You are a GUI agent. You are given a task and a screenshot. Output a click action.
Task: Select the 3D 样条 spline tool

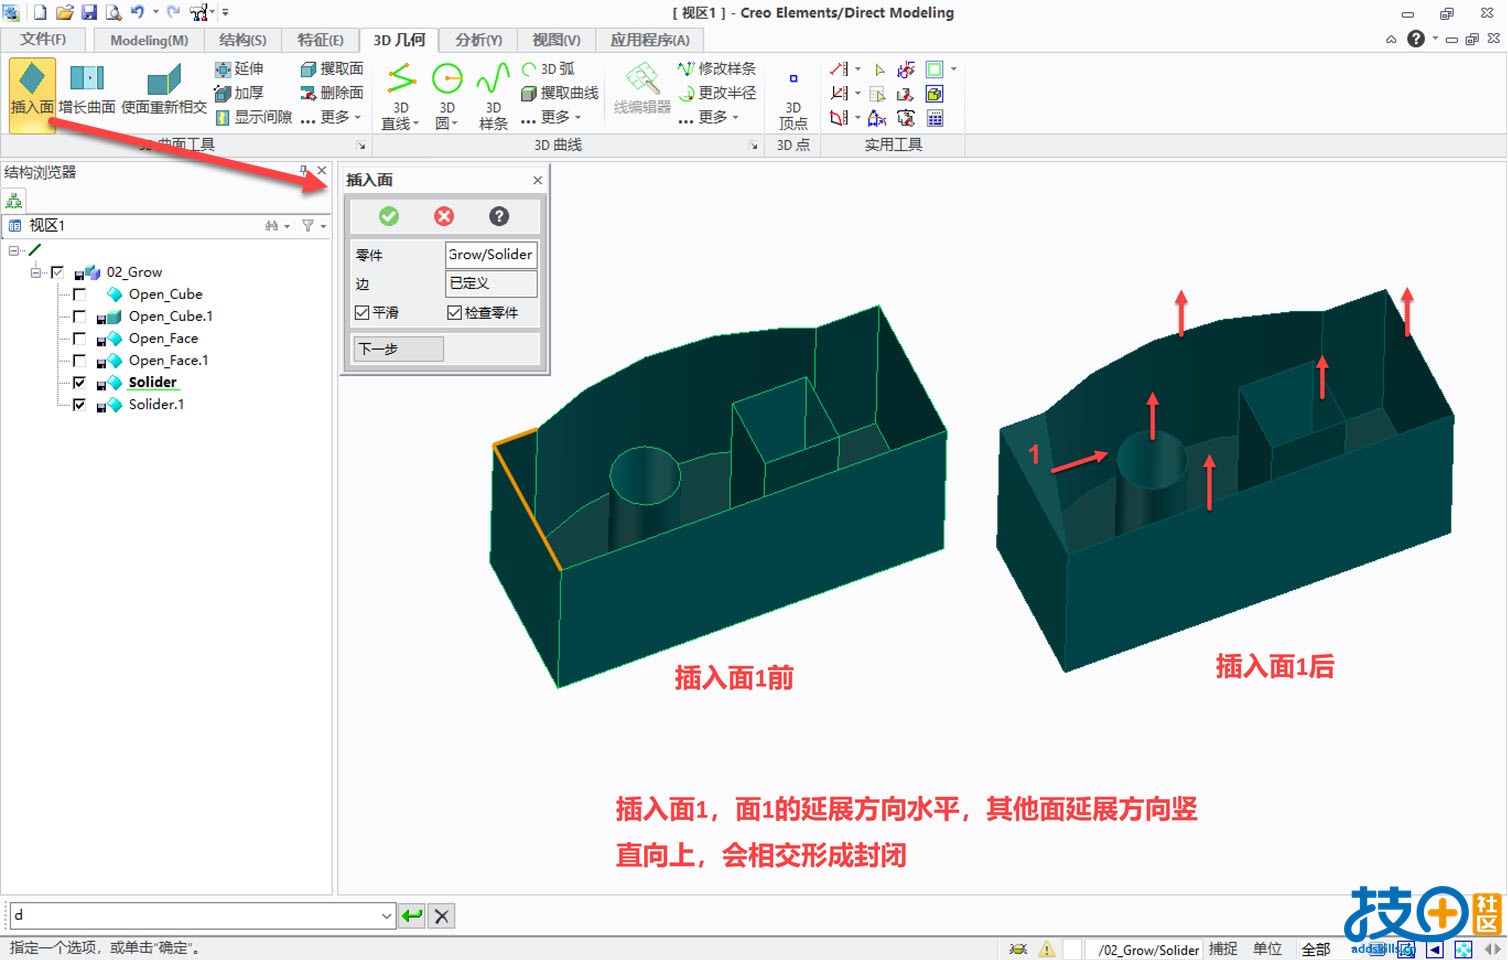(x=493, y=95)
